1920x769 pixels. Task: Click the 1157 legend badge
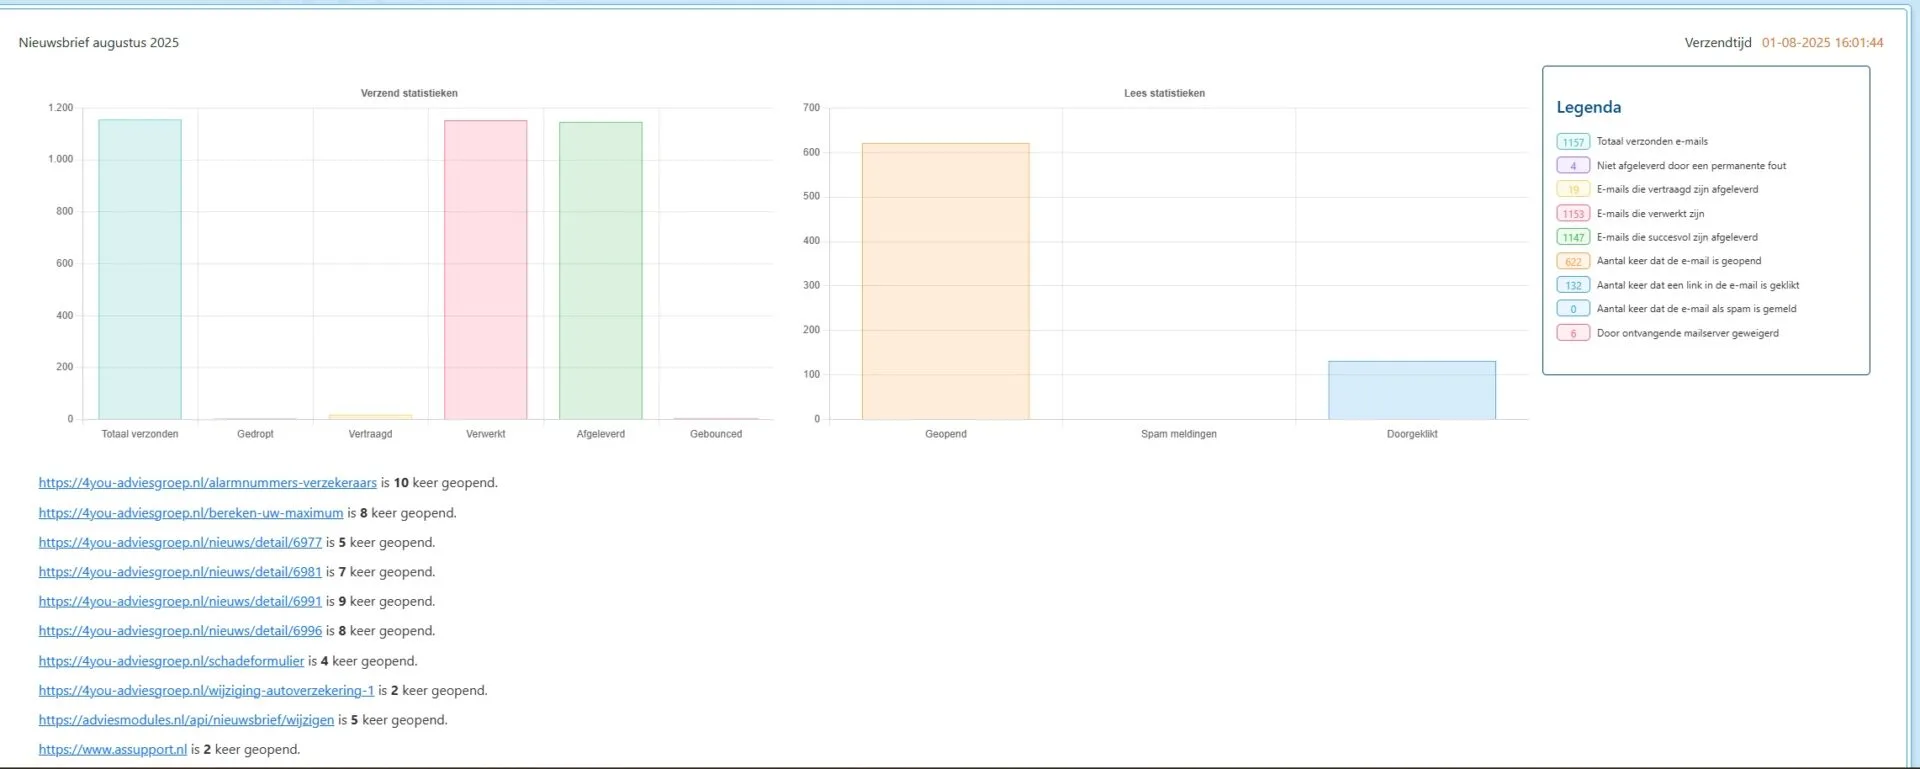[x=1573, y=142]
